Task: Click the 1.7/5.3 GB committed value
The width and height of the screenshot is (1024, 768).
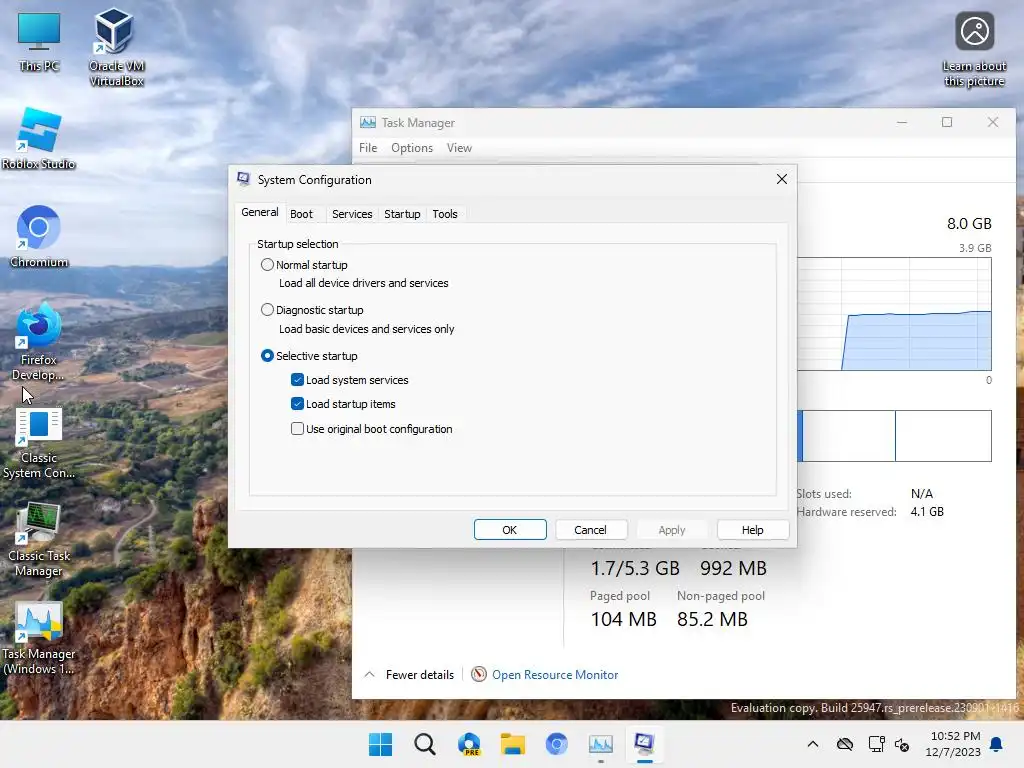Action: tap(634, 568)
